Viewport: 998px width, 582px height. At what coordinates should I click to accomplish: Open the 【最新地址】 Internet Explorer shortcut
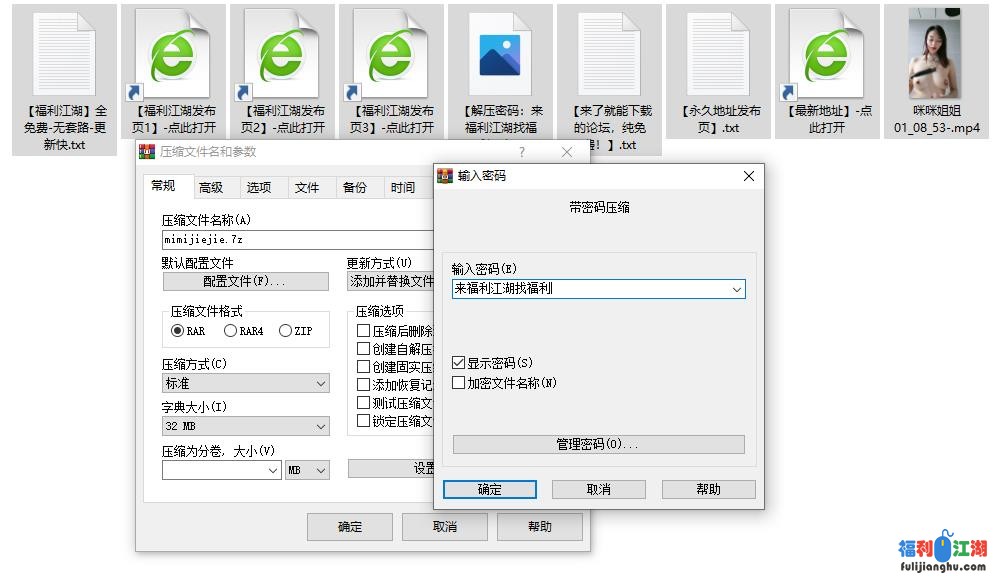(x=827, y=55)
